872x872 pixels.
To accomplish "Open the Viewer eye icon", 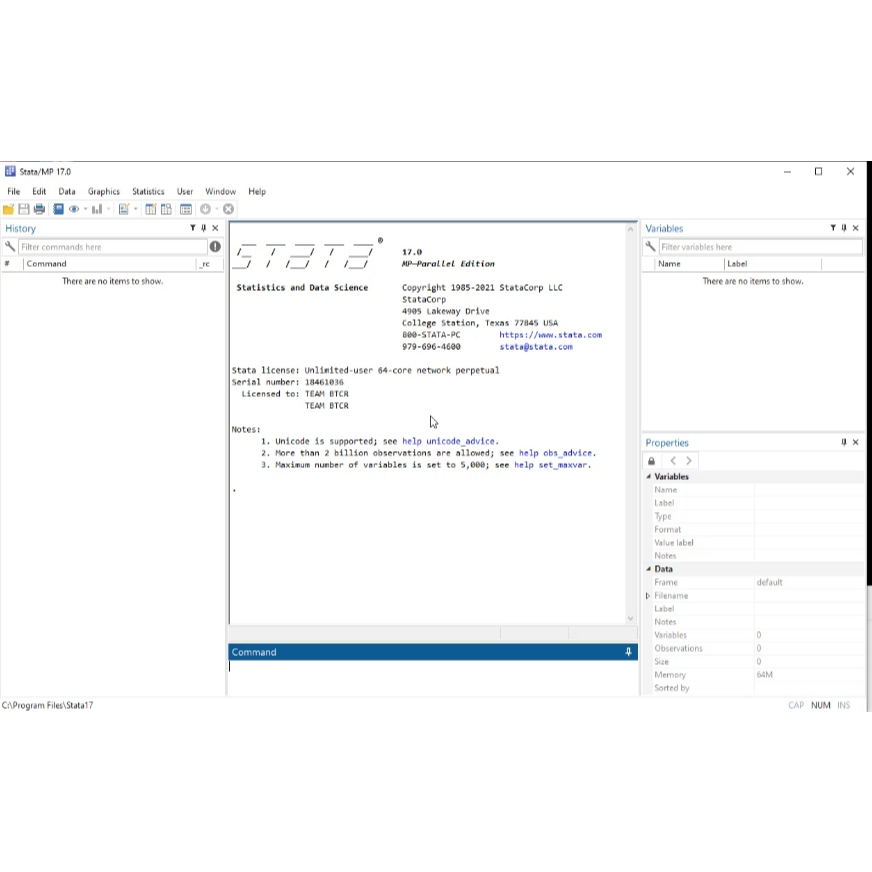I will [x=73, y=209].
